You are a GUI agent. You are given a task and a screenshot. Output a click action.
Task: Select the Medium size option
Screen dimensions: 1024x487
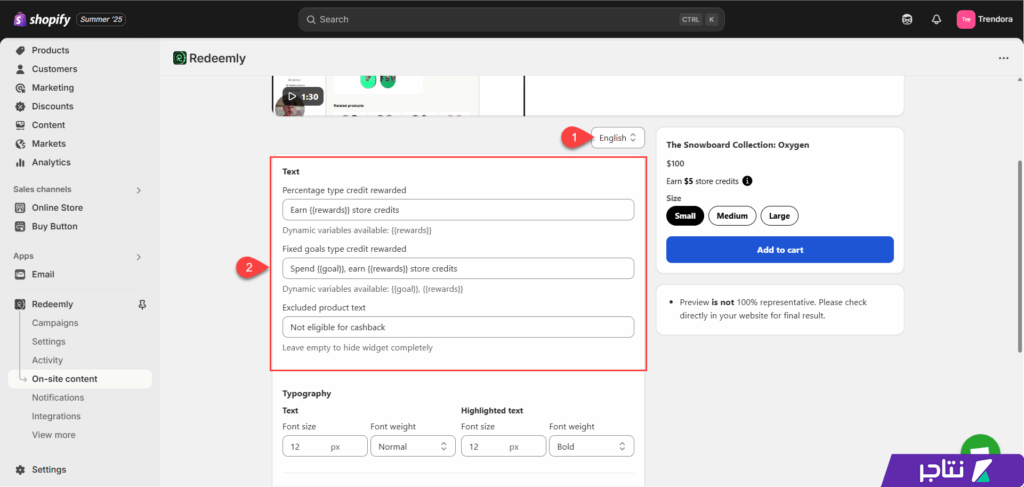(732, 215)
